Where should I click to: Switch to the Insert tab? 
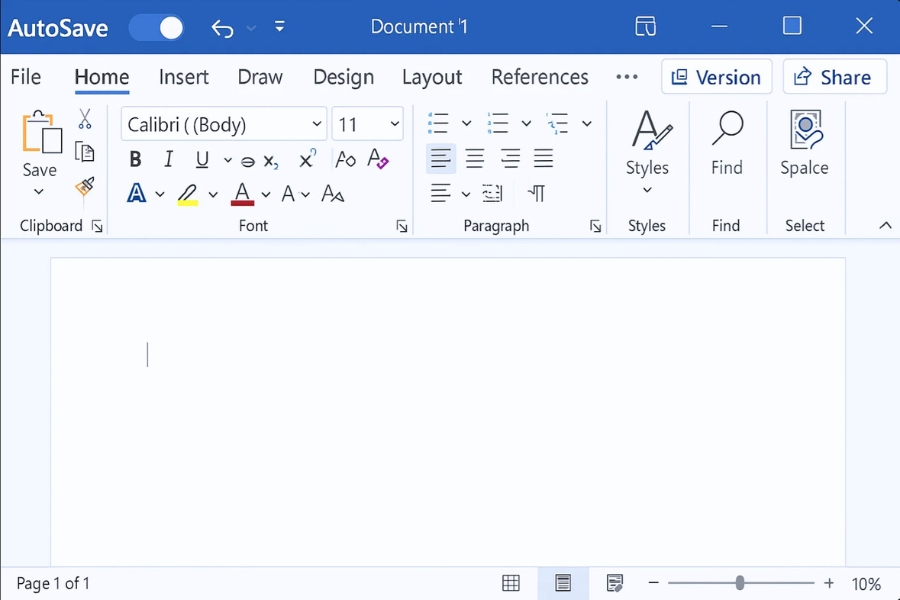[x=184, y=77]
